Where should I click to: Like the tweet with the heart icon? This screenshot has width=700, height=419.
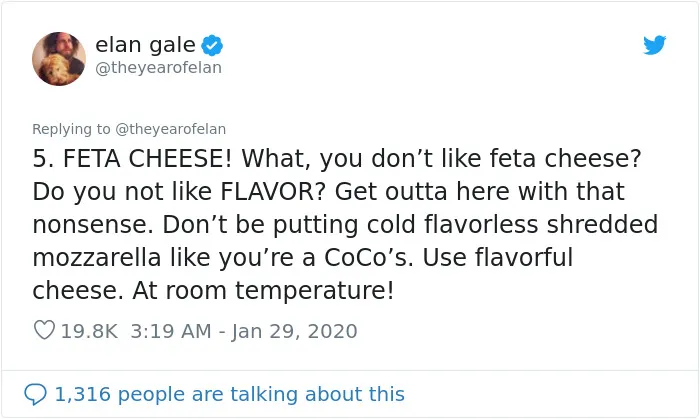pos(44,330)
